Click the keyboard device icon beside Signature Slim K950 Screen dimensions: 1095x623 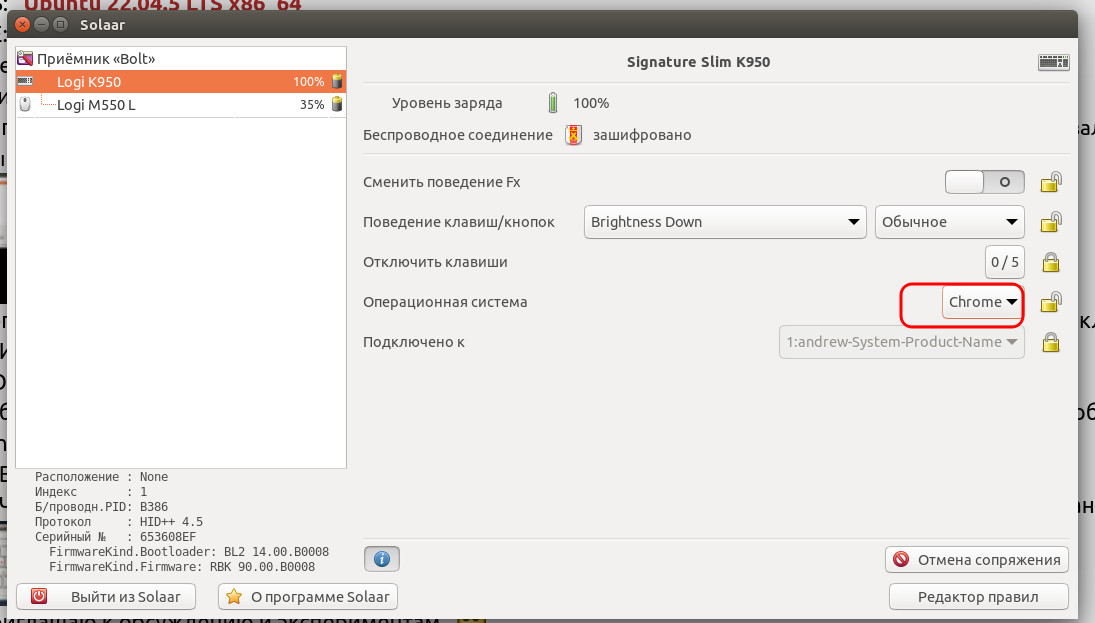tap(1053, 62)
